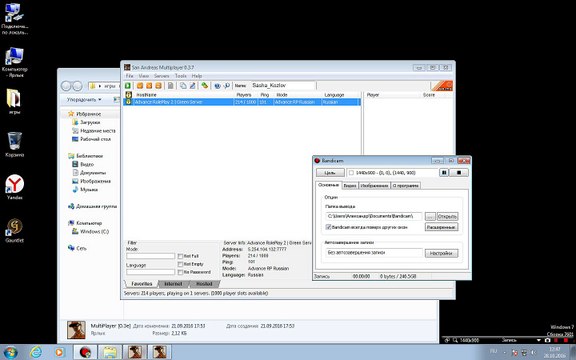The image size is (576, 360).
Task: Toggle Bandicam always on top checkbox
Action: tap(328, 227)
